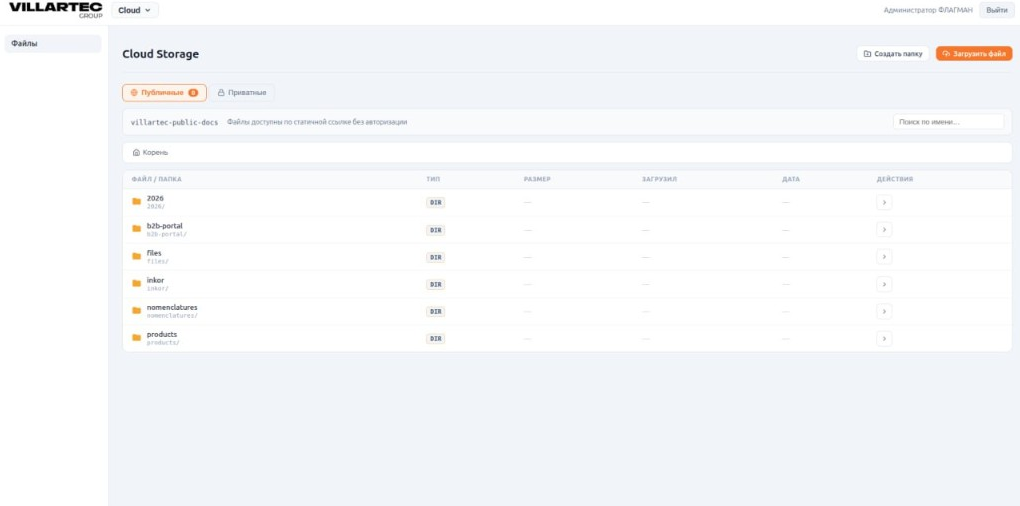Click the Файл / Папка column header
Image resolution: width=1020 pixels, height=506 pixels.
157,179
